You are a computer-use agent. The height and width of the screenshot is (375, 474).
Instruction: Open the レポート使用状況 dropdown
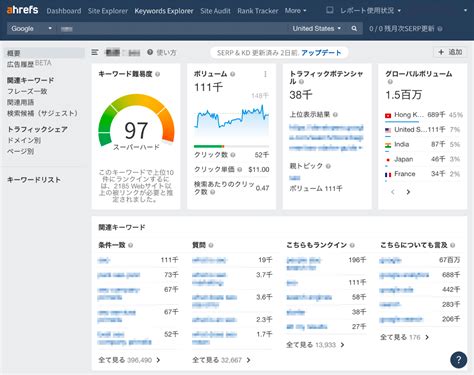[370, 11]
